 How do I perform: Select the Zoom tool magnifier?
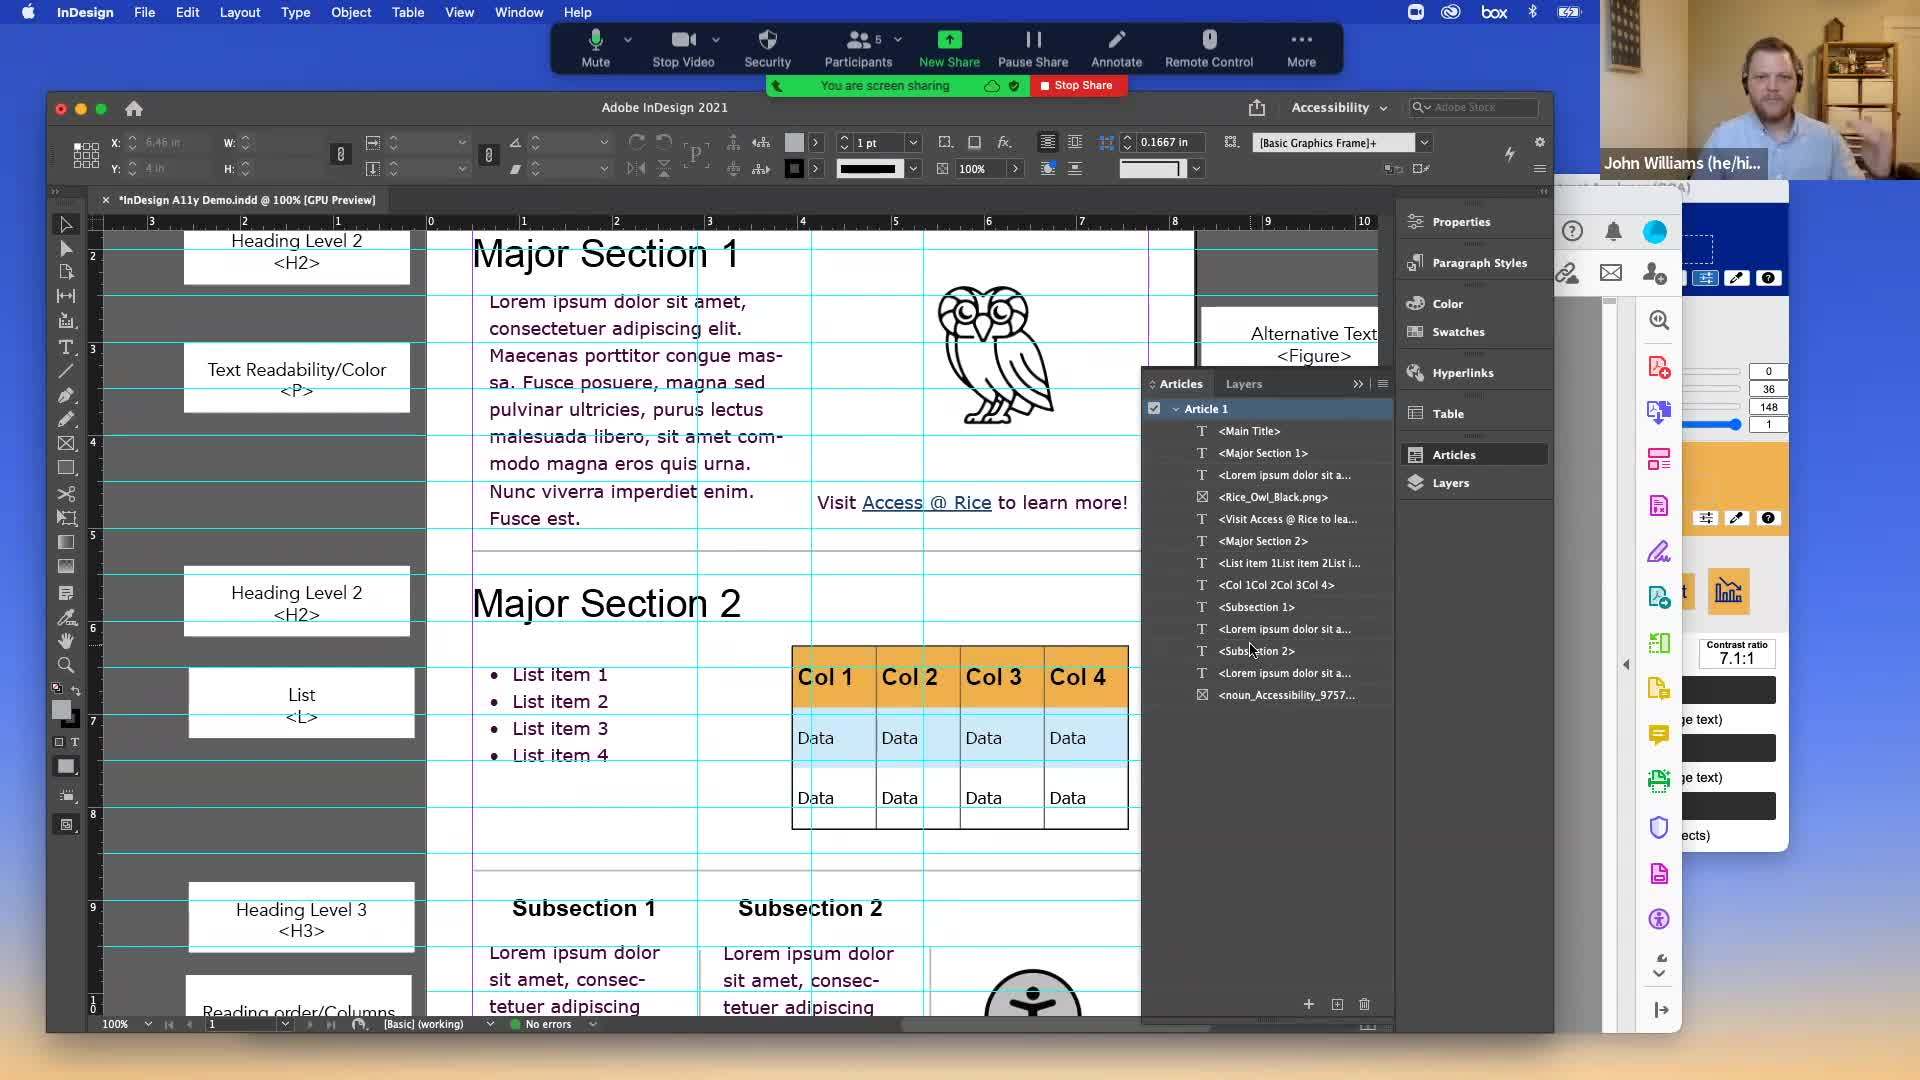[x=66, y=665]
